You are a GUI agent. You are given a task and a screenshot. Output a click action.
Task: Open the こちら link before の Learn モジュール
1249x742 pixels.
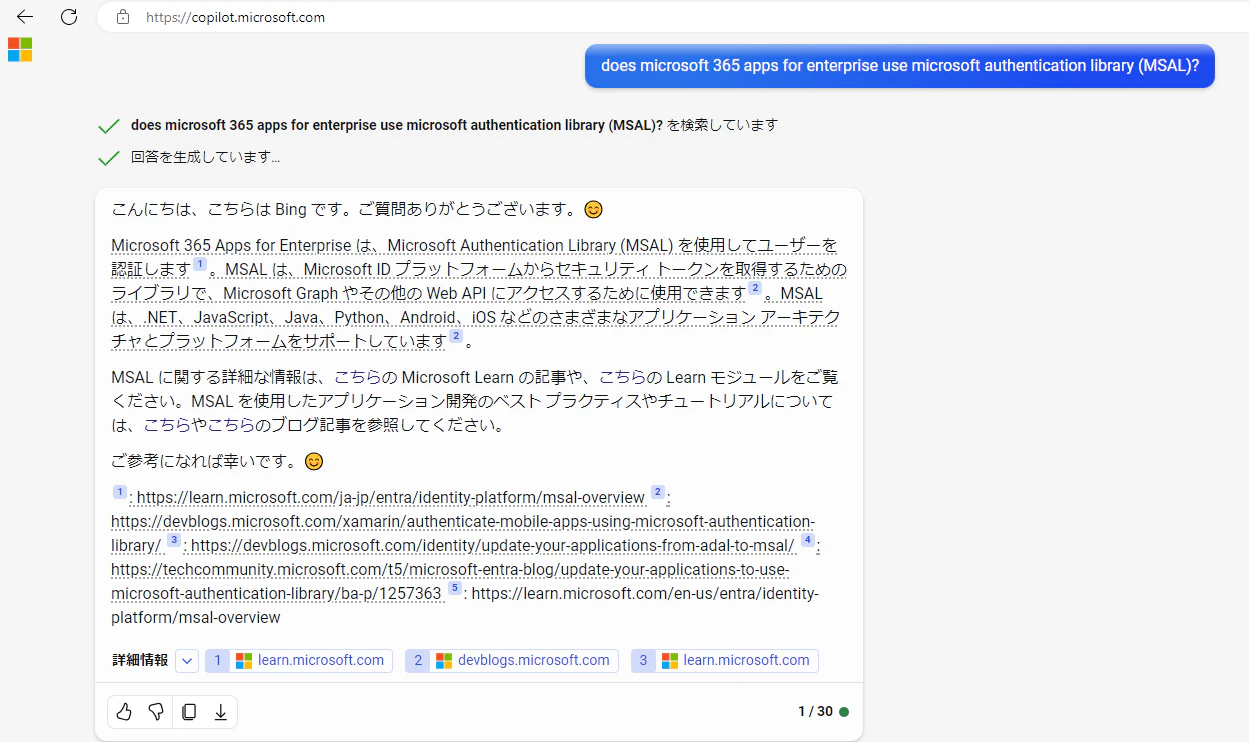[622, 378]
